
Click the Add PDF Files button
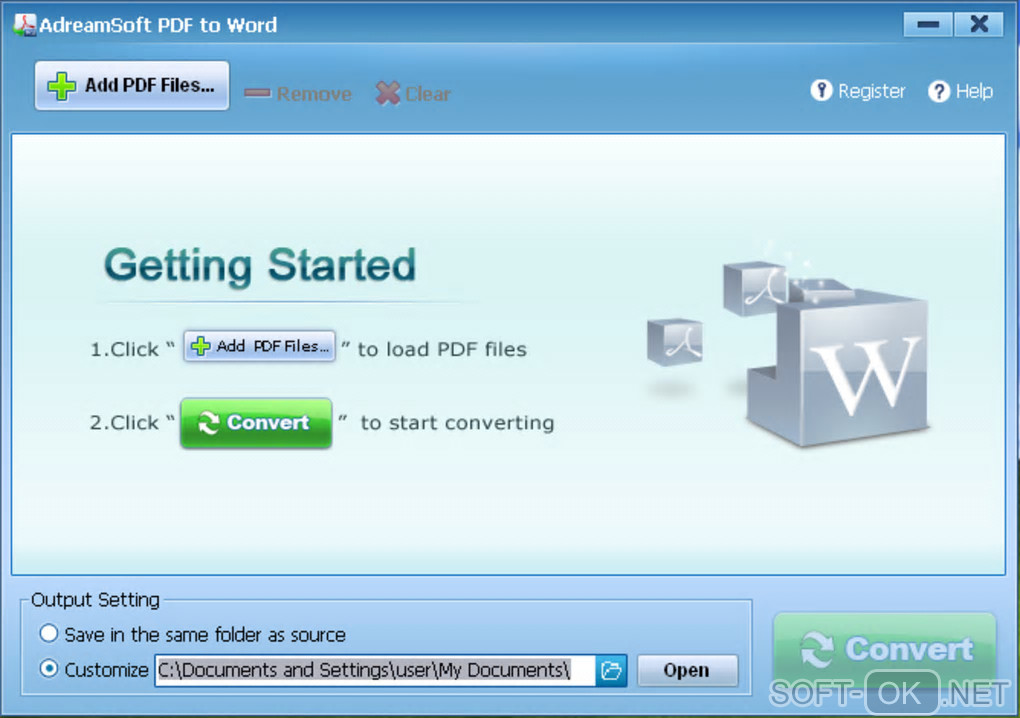132,85
